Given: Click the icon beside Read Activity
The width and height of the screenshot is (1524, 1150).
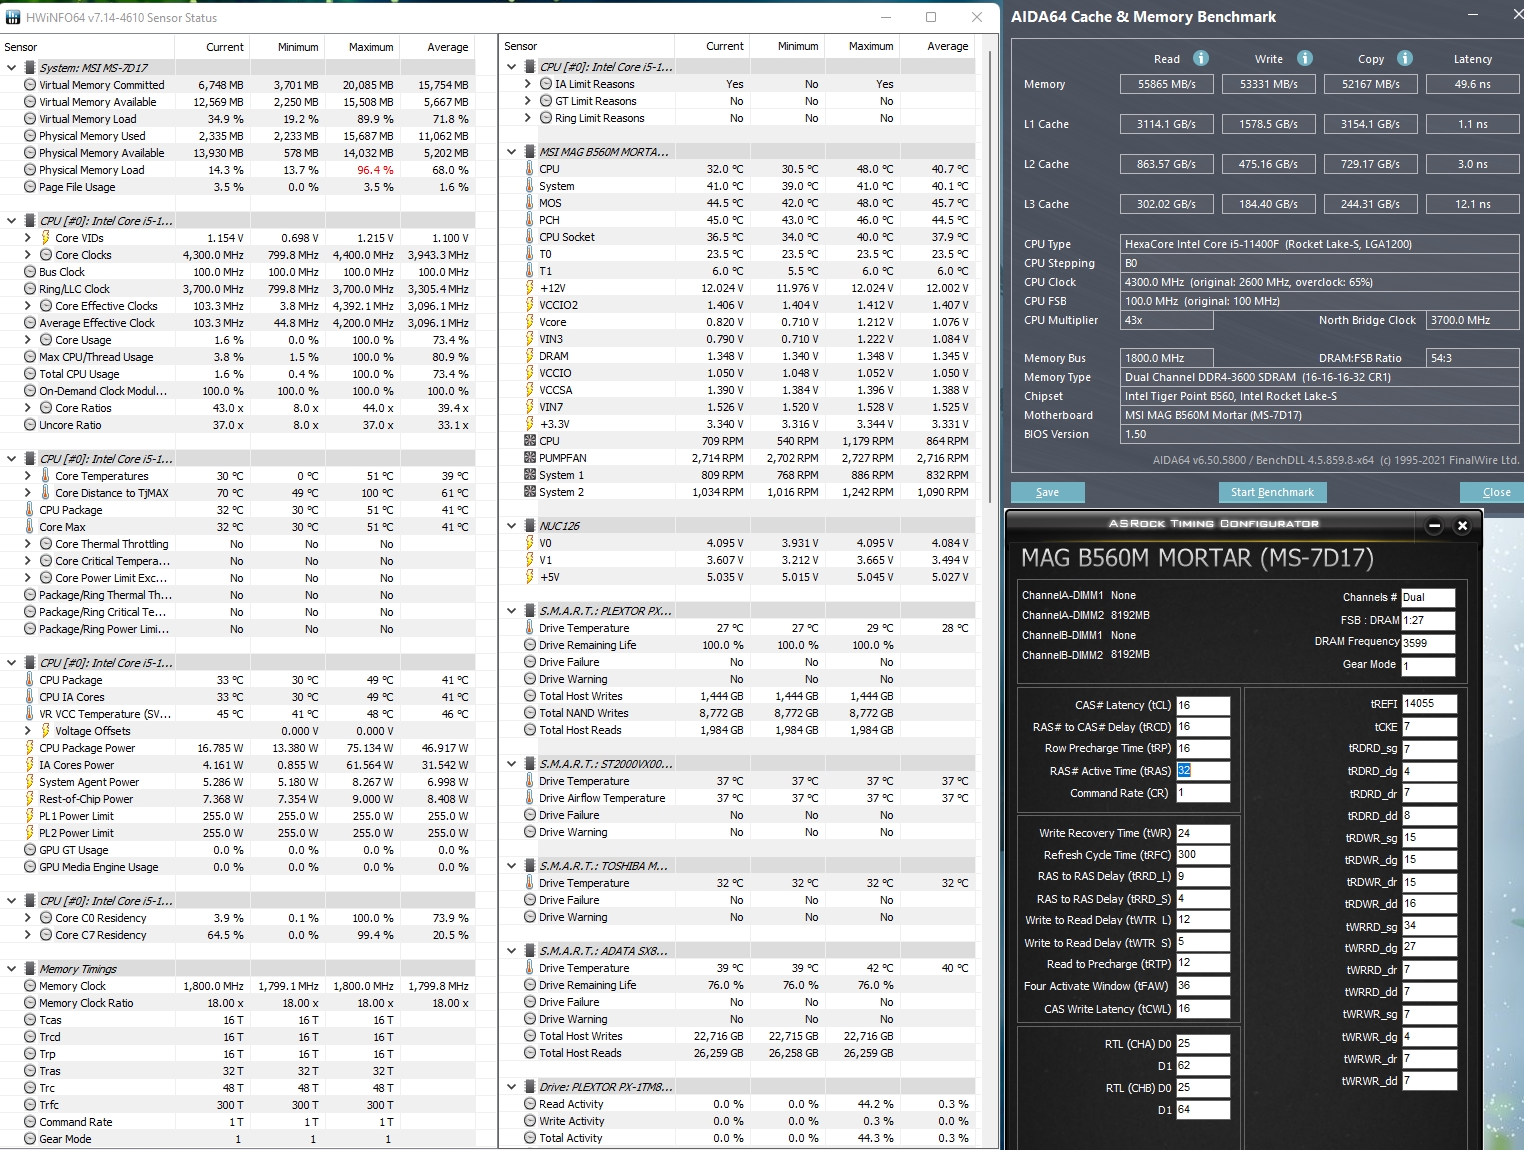Looking at the screenshot, I should (x=530, y=1104).
